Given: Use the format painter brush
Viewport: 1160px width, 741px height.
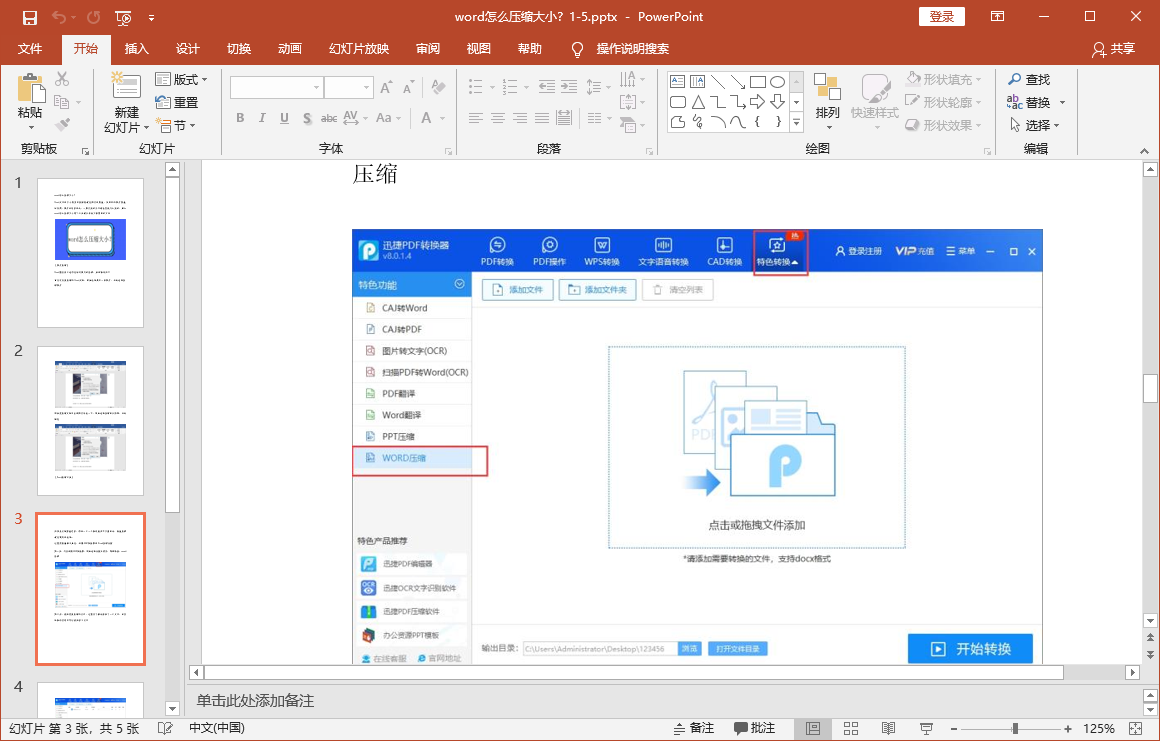Looking at the screenshot, I should click(62, 124).
